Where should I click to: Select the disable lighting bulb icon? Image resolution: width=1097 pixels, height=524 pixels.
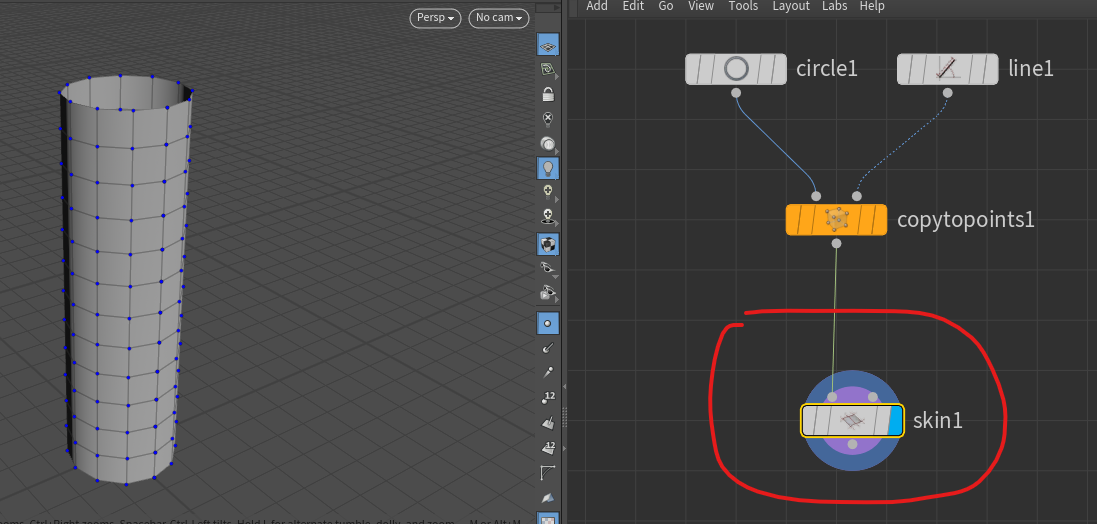[548, 119]
